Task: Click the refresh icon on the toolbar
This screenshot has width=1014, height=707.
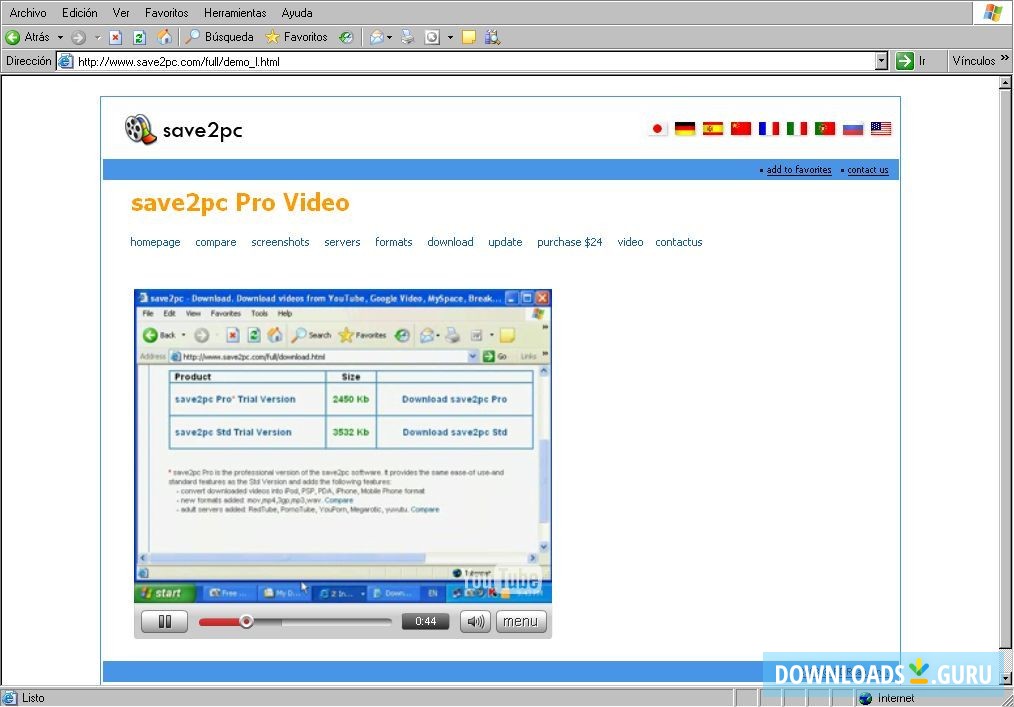Action: (x=136, y=37)
